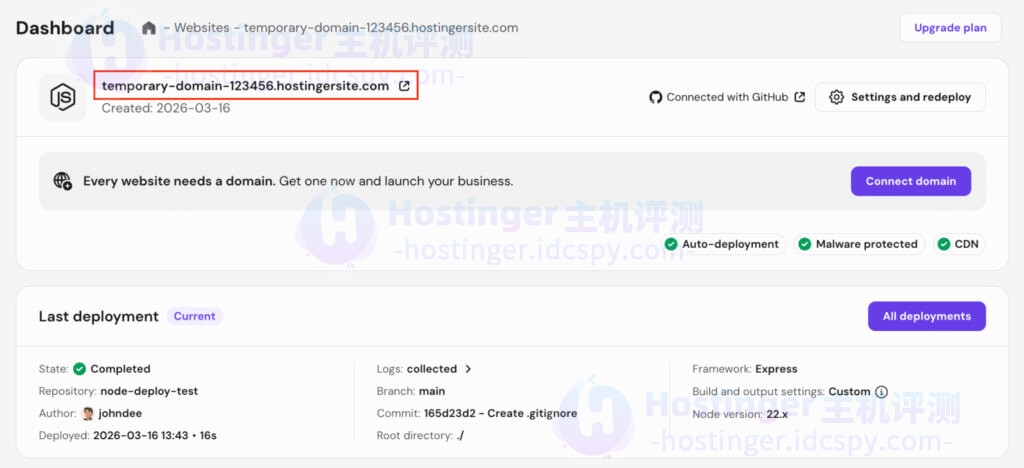Click the home icon in breadcrumb
The height and width of the screenshot is (468, 1024).
(x=149, y=28)
